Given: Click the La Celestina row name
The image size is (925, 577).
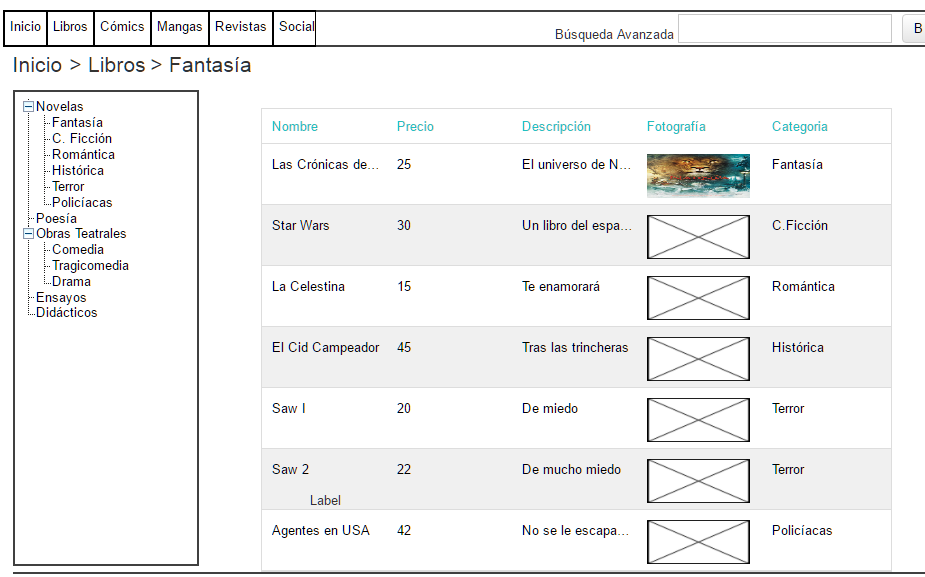Looking at the screenshot, I should [309, 287].
